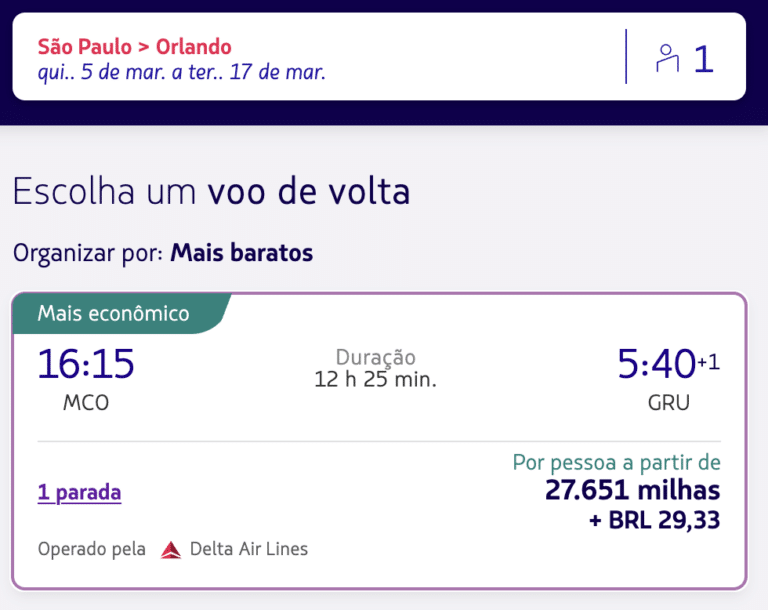
Task: Select the 27.651 milhas price
Action: tap(632, 490)
